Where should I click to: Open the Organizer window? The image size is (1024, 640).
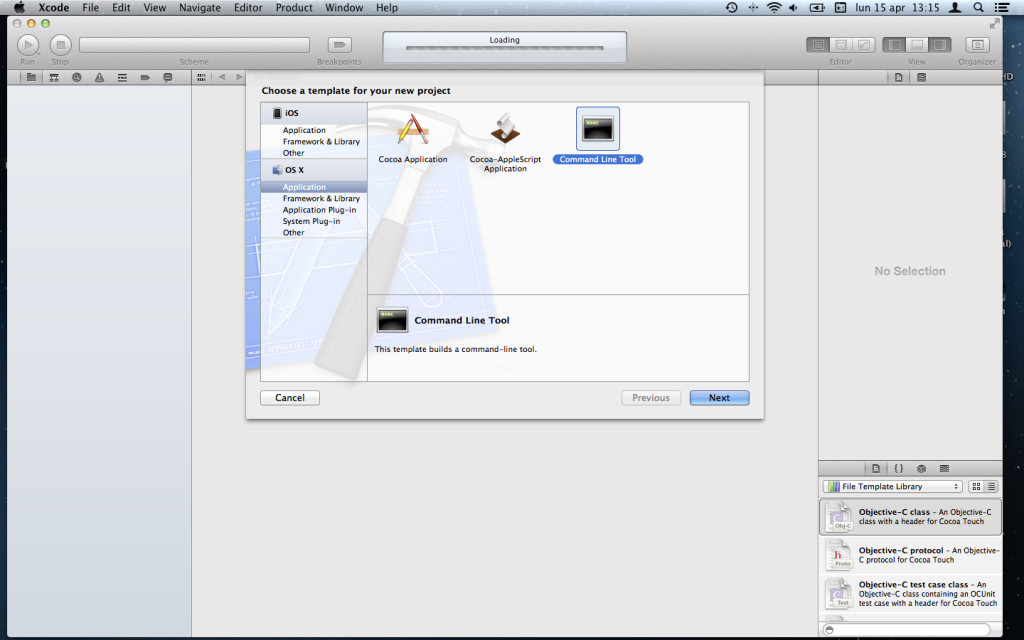977,45
